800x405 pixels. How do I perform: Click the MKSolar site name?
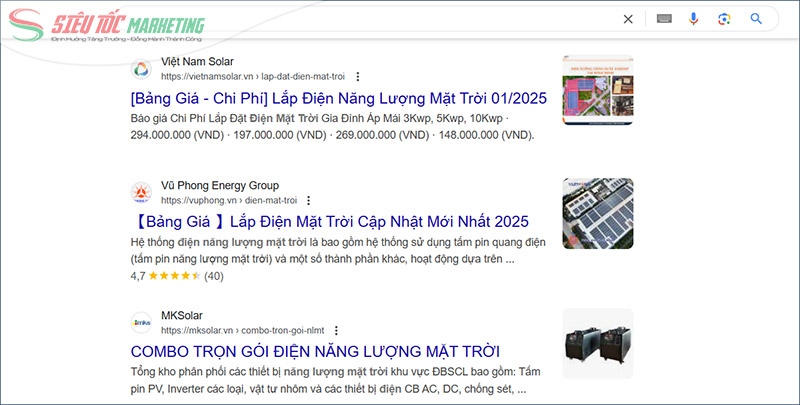point(182,316)
